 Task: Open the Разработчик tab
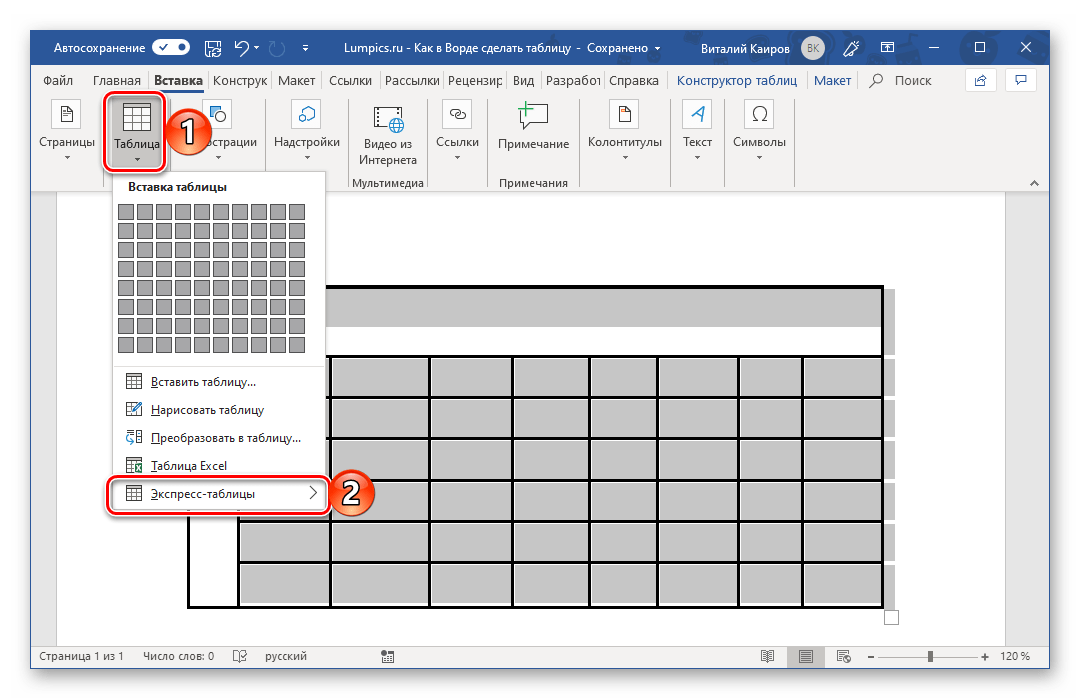point(573,81)
